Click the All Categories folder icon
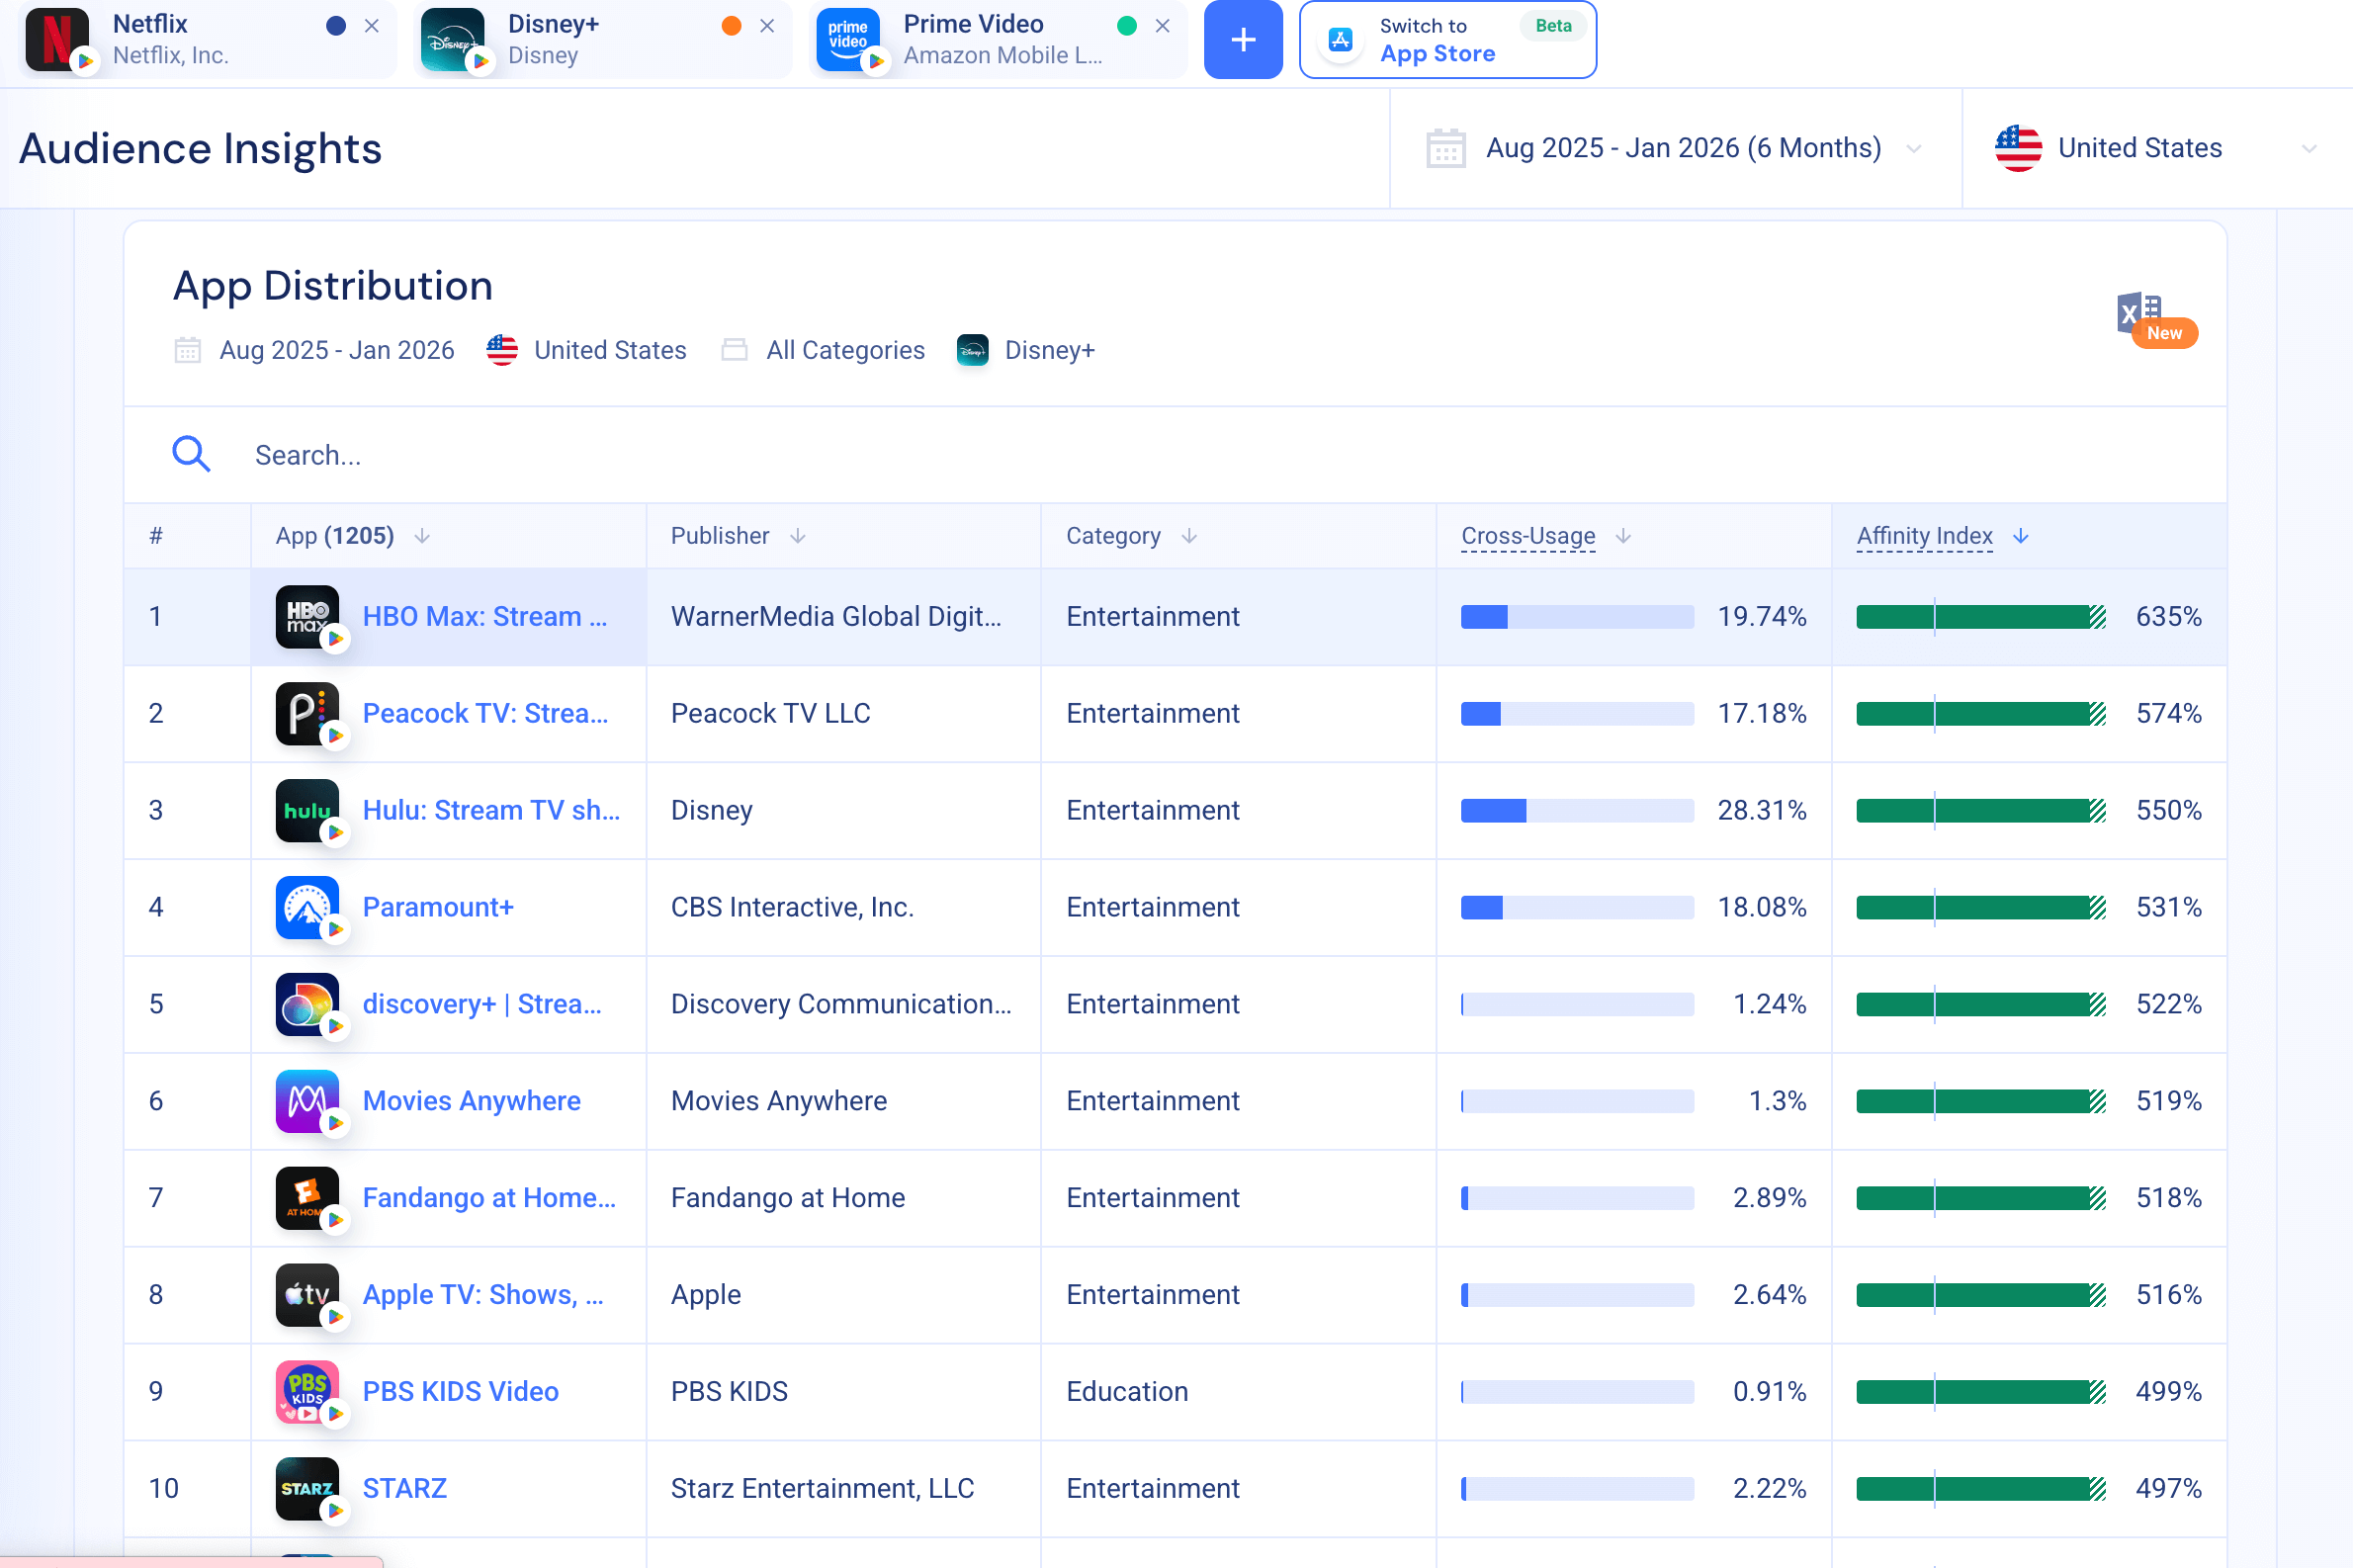 point(734,350)
